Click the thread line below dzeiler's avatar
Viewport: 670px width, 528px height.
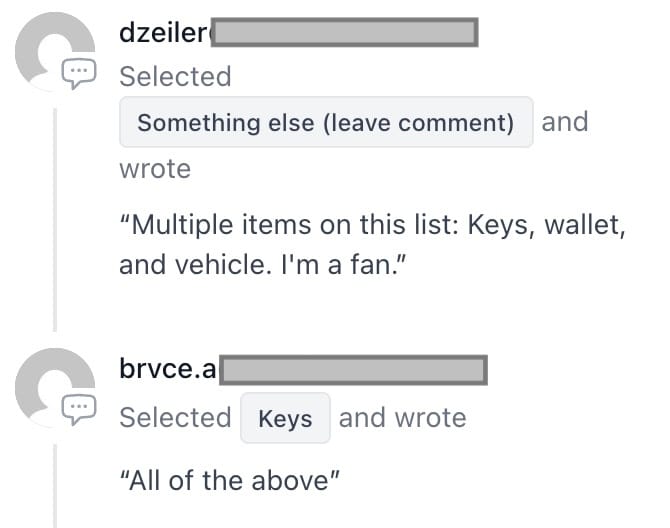(55, 220)
